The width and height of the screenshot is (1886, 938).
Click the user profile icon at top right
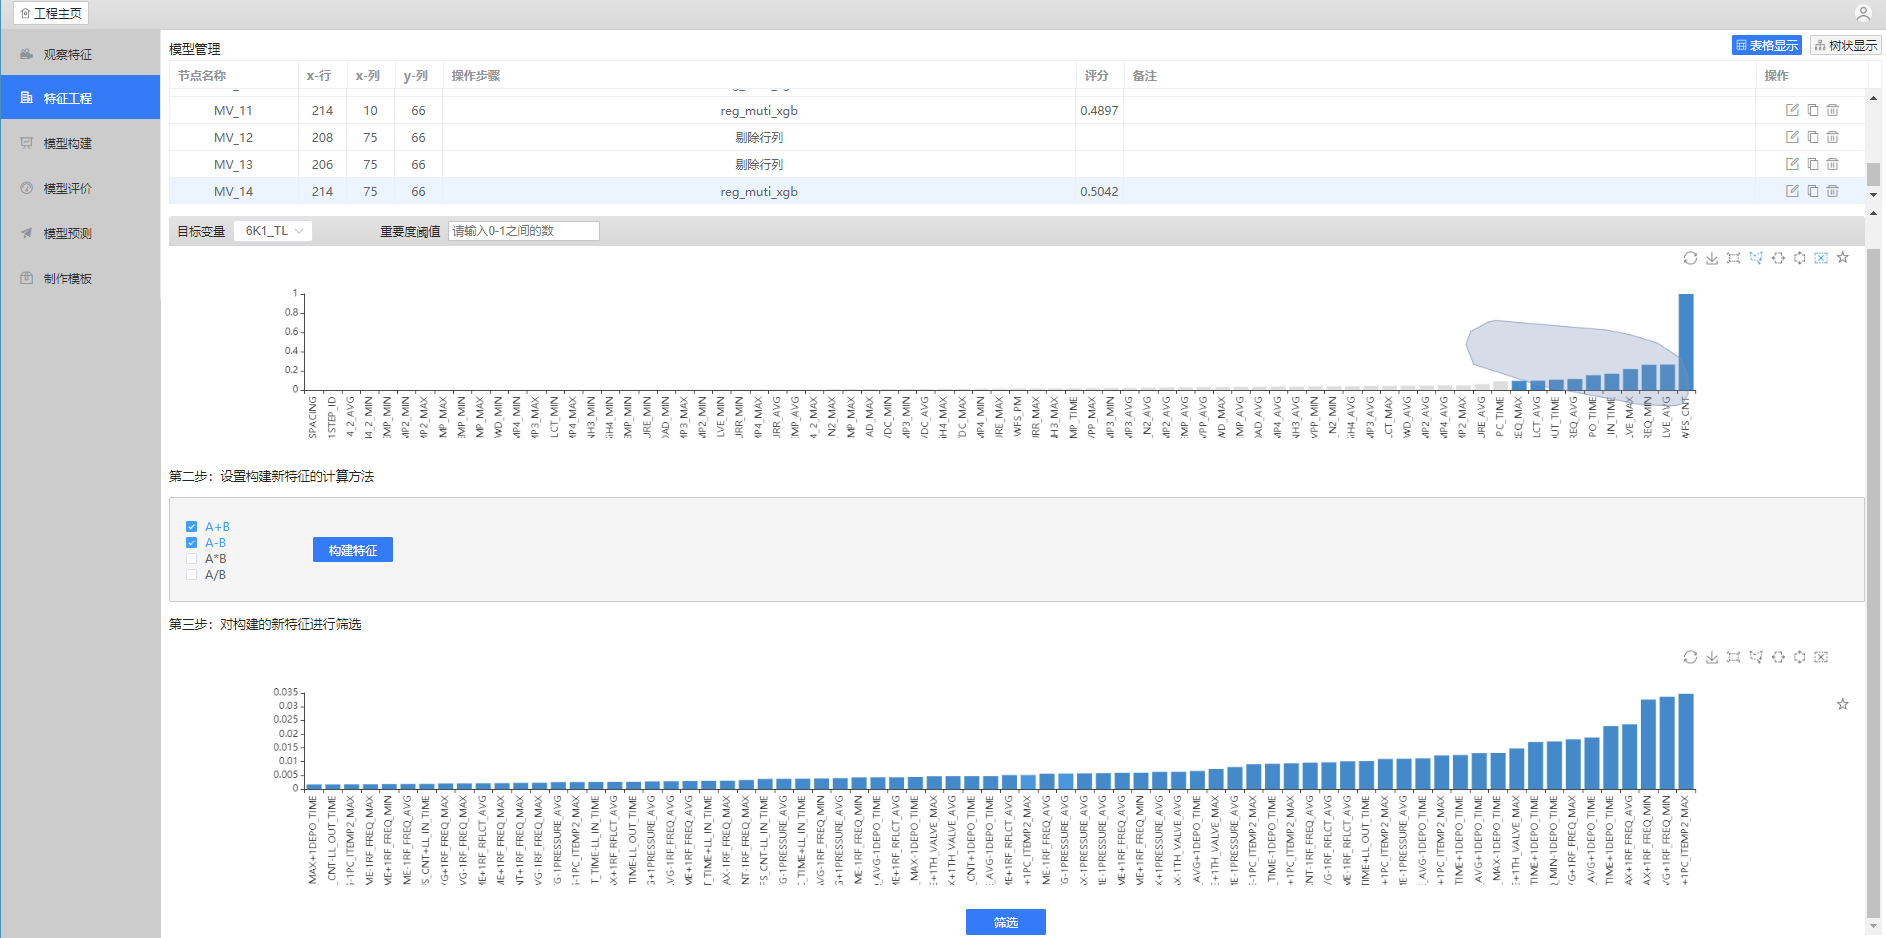point(1863,13)
